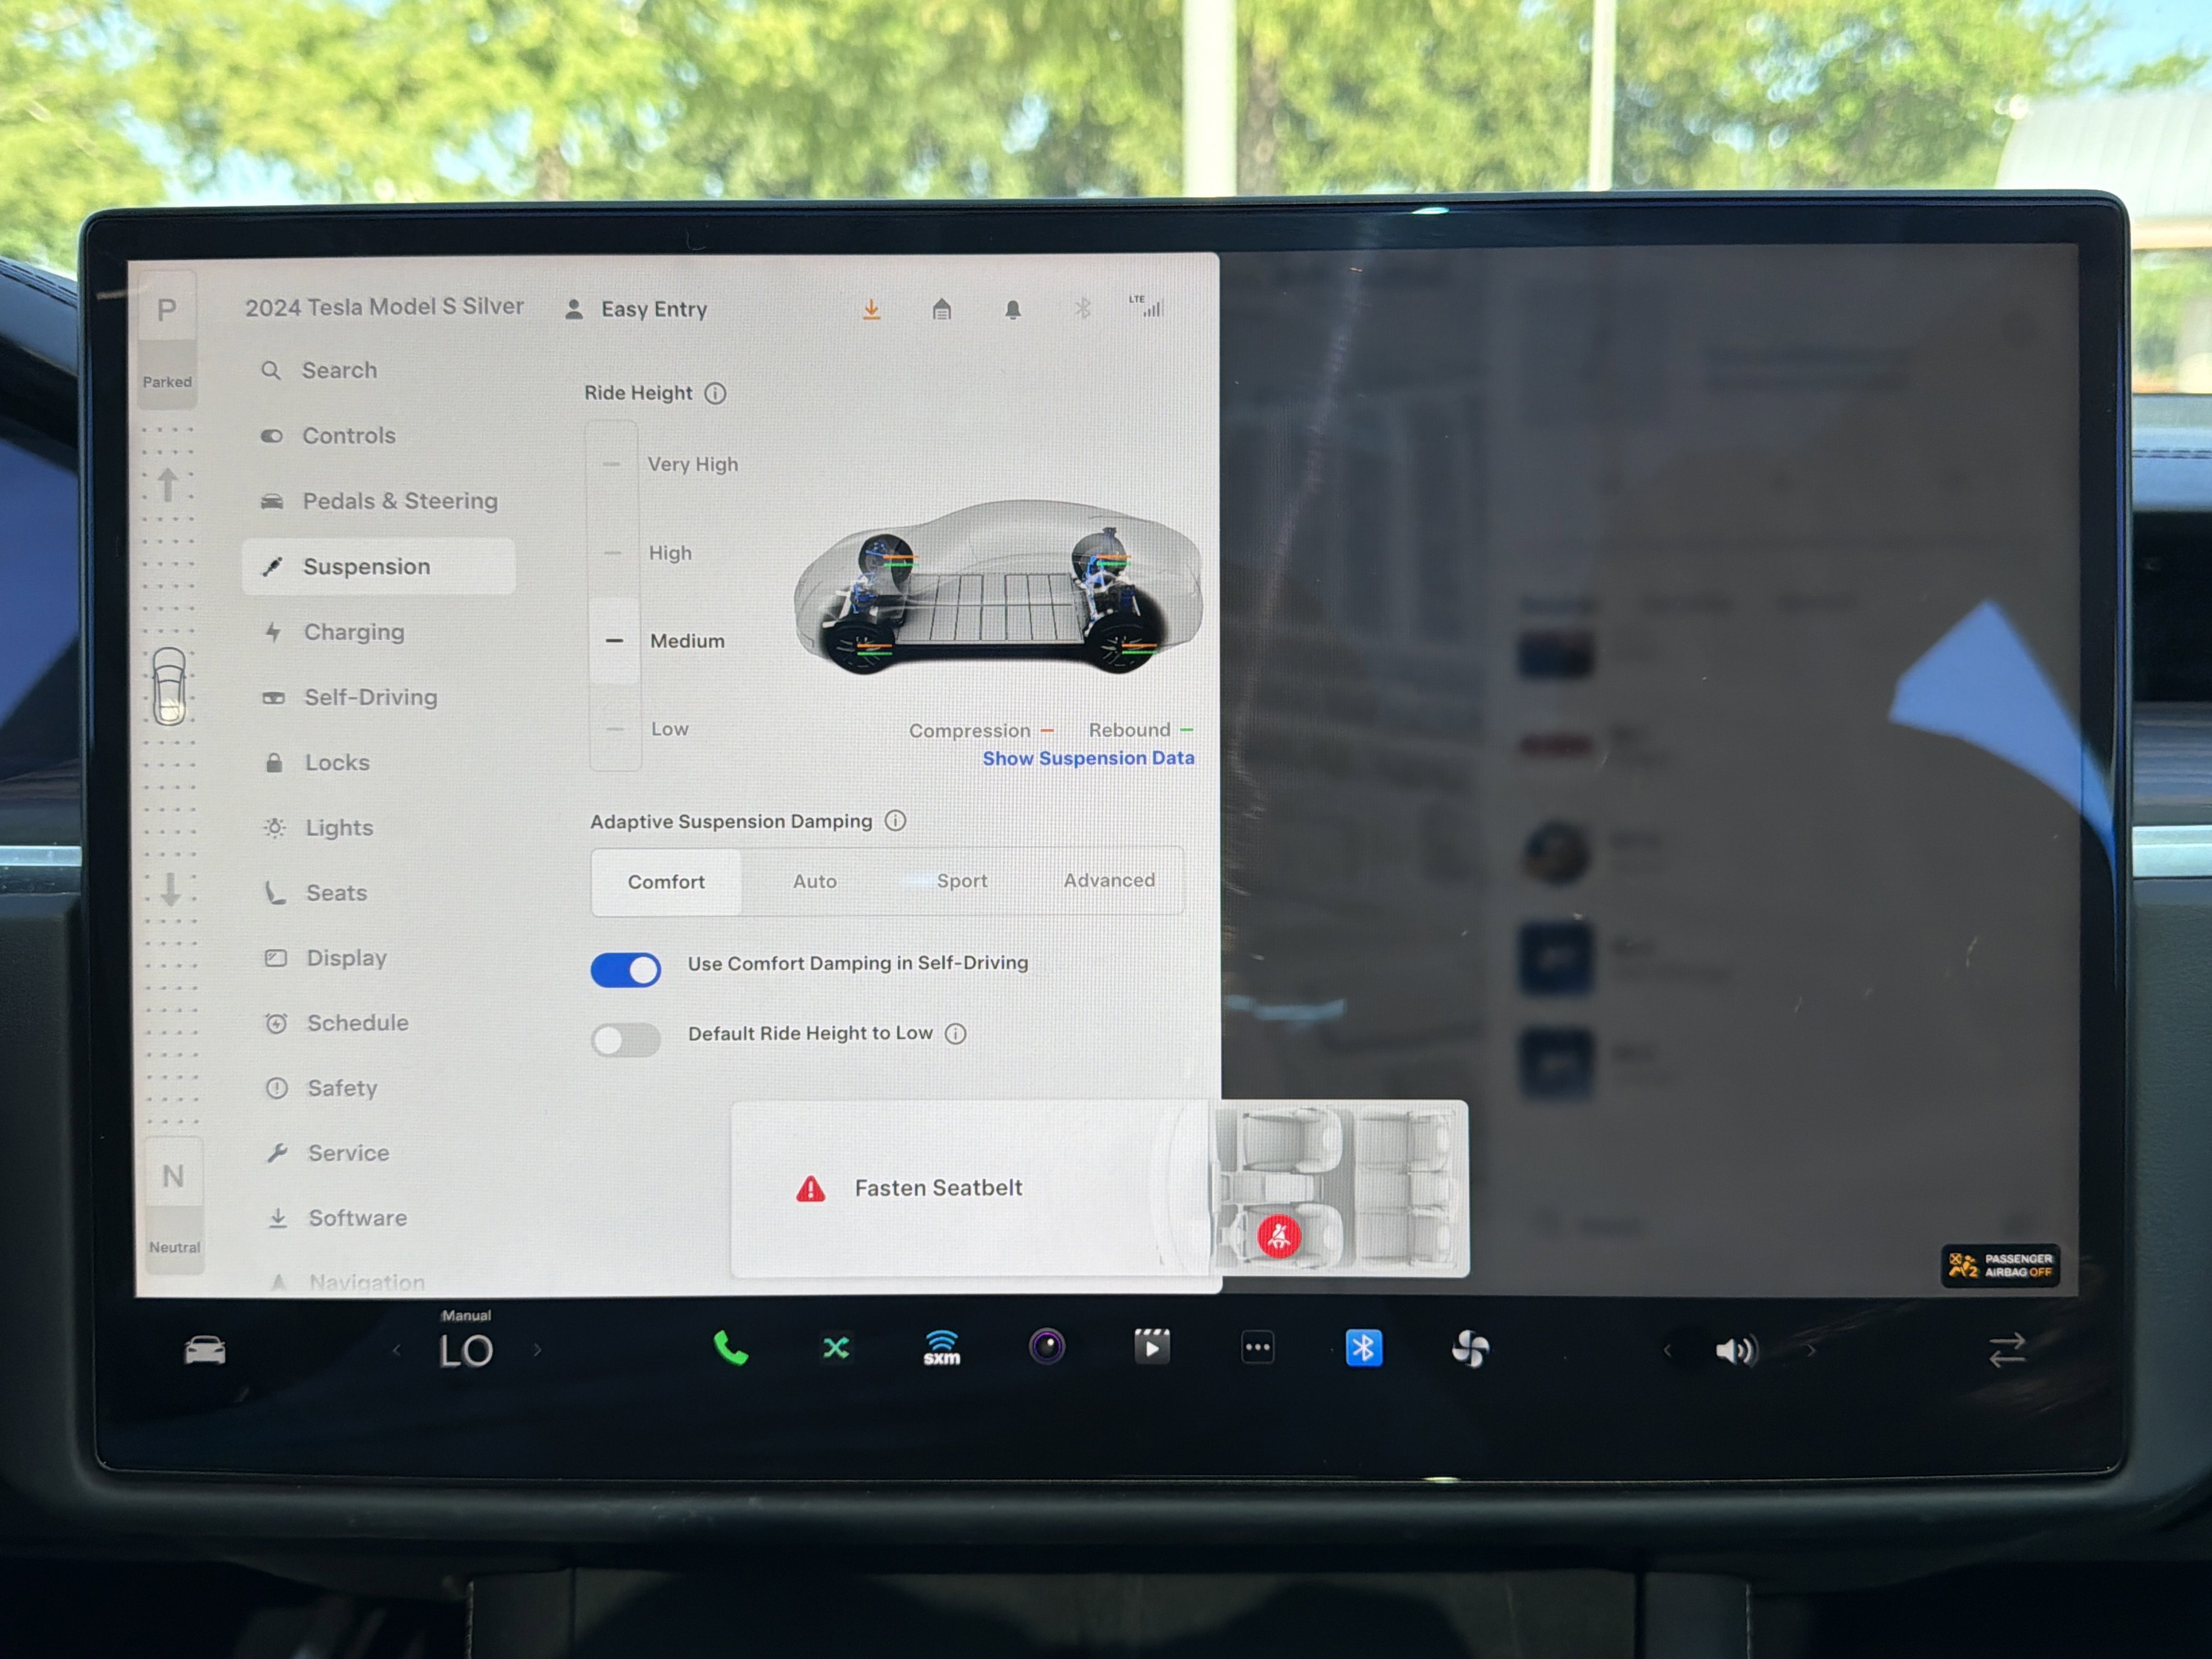Show Default Ride Height to Low info
Screen dimensions: 2212x1659
coord(956,1033)
